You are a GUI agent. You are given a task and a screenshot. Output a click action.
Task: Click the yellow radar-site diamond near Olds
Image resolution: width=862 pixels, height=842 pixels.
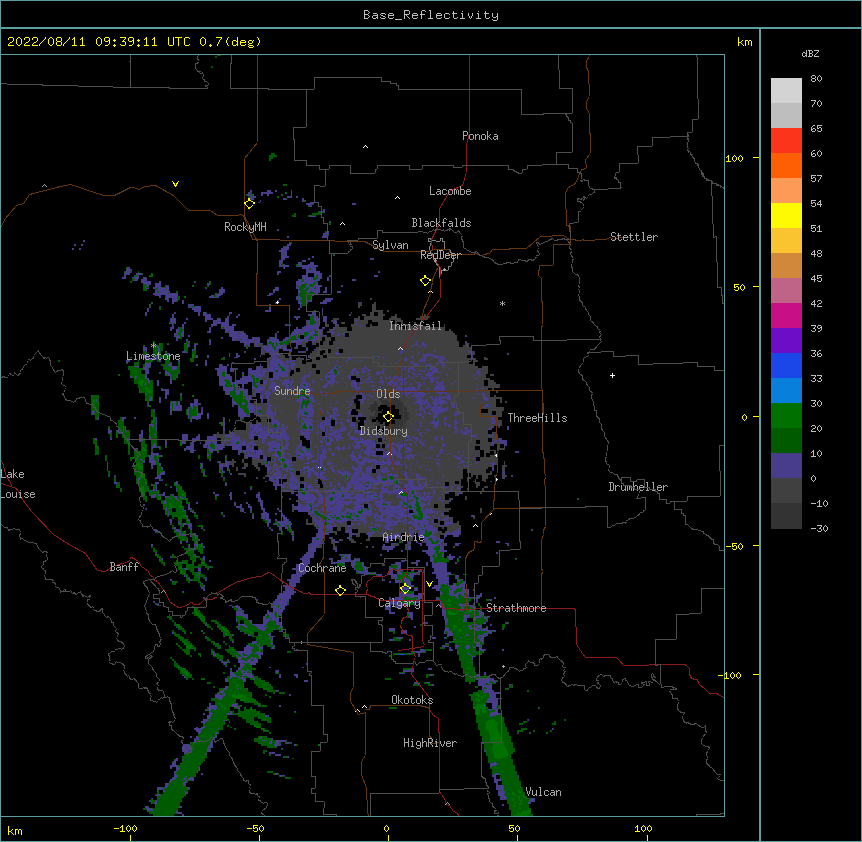388,417
